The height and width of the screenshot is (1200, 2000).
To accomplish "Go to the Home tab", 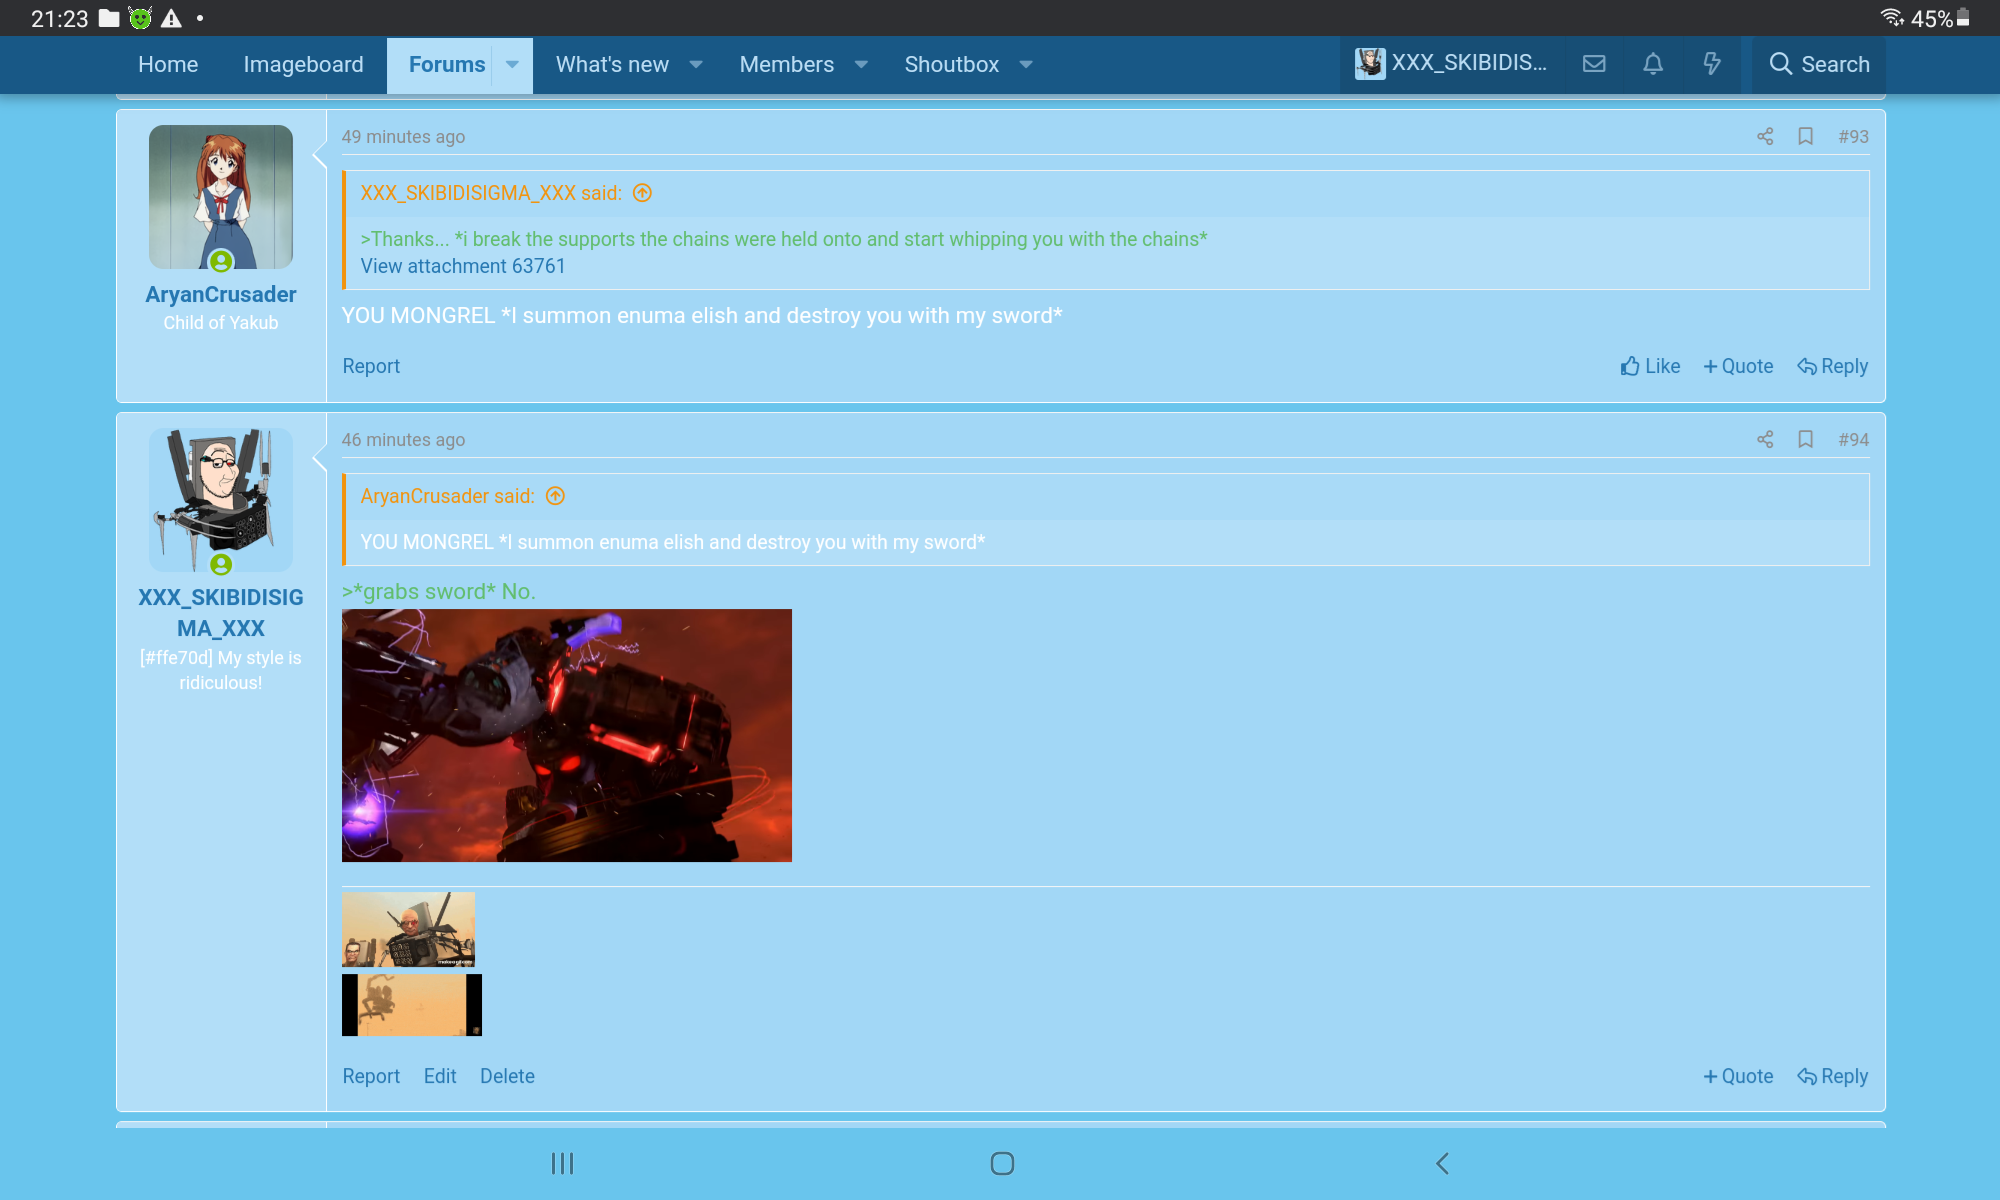I will (x=168, y=65).
